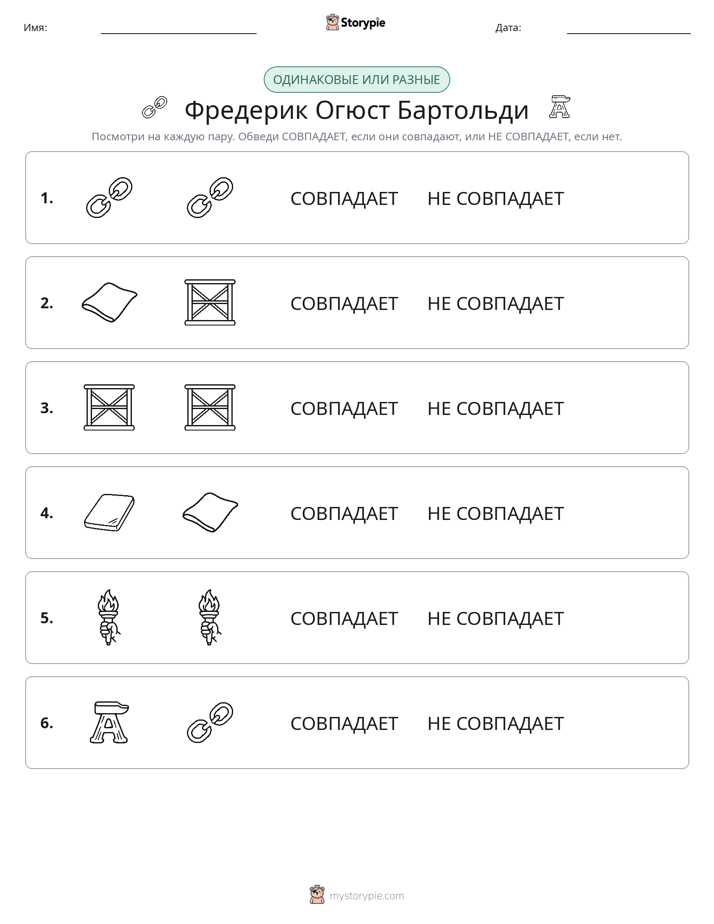Click the flat sheet icon in row 4
The height and width of the screenshot is (924, 714).
tap(109, 513)
